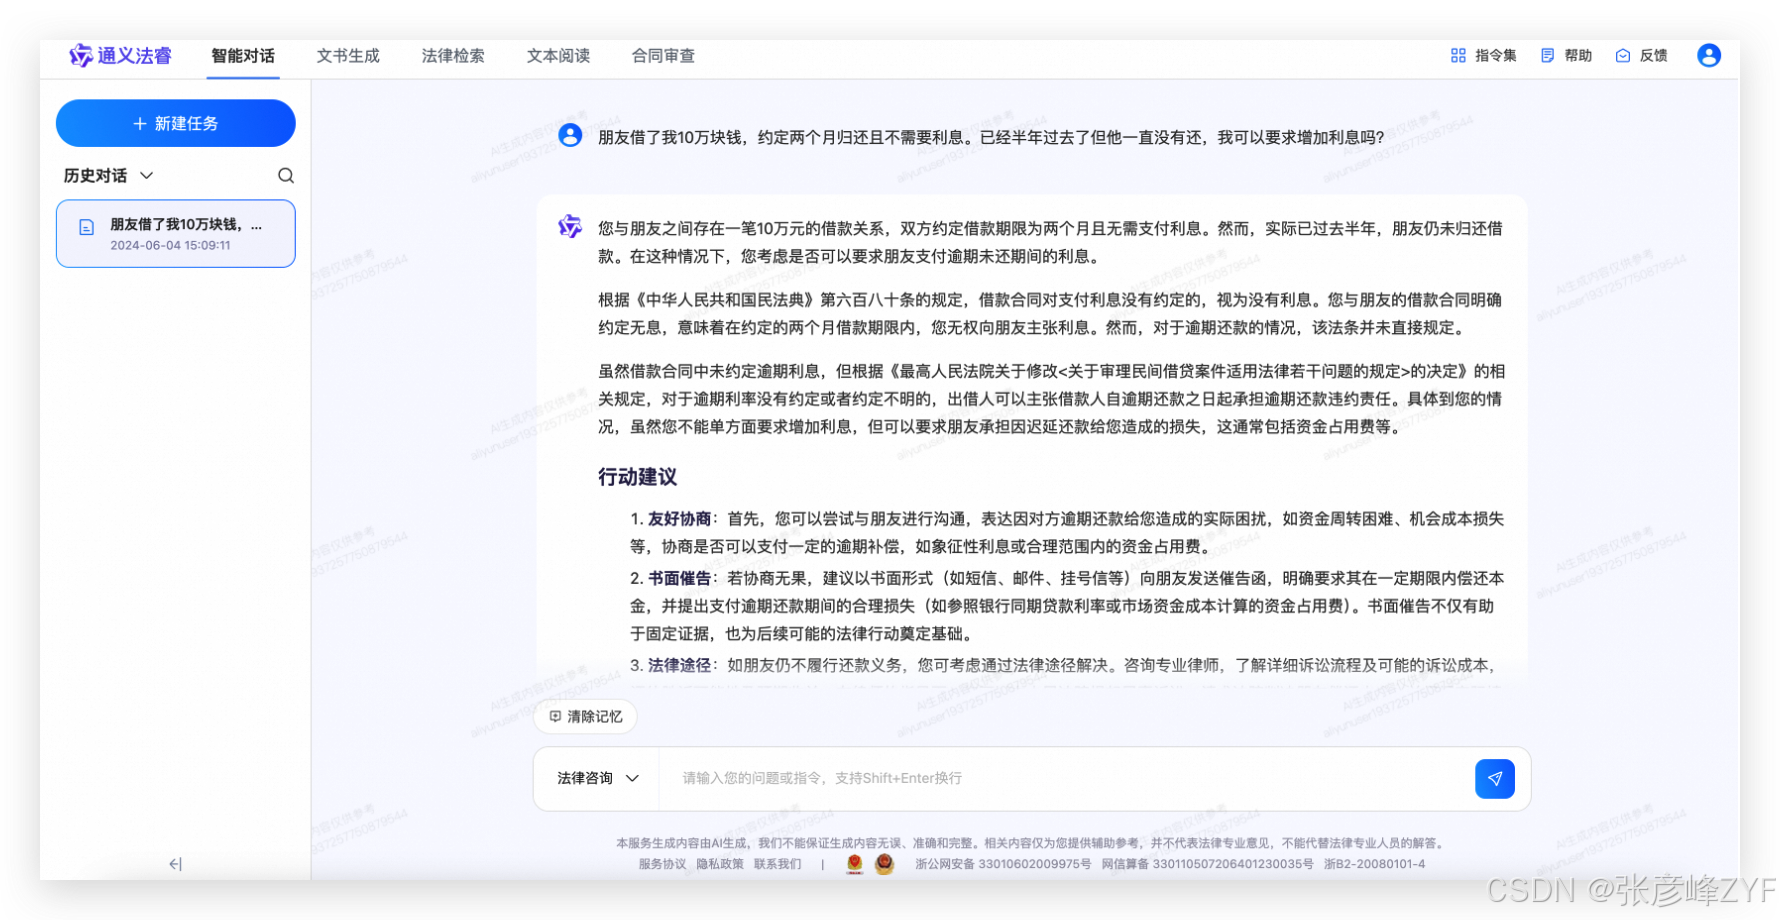Go to the 法律检索 tab
This screenshot has height=920, width=1780.
point(453,56)
